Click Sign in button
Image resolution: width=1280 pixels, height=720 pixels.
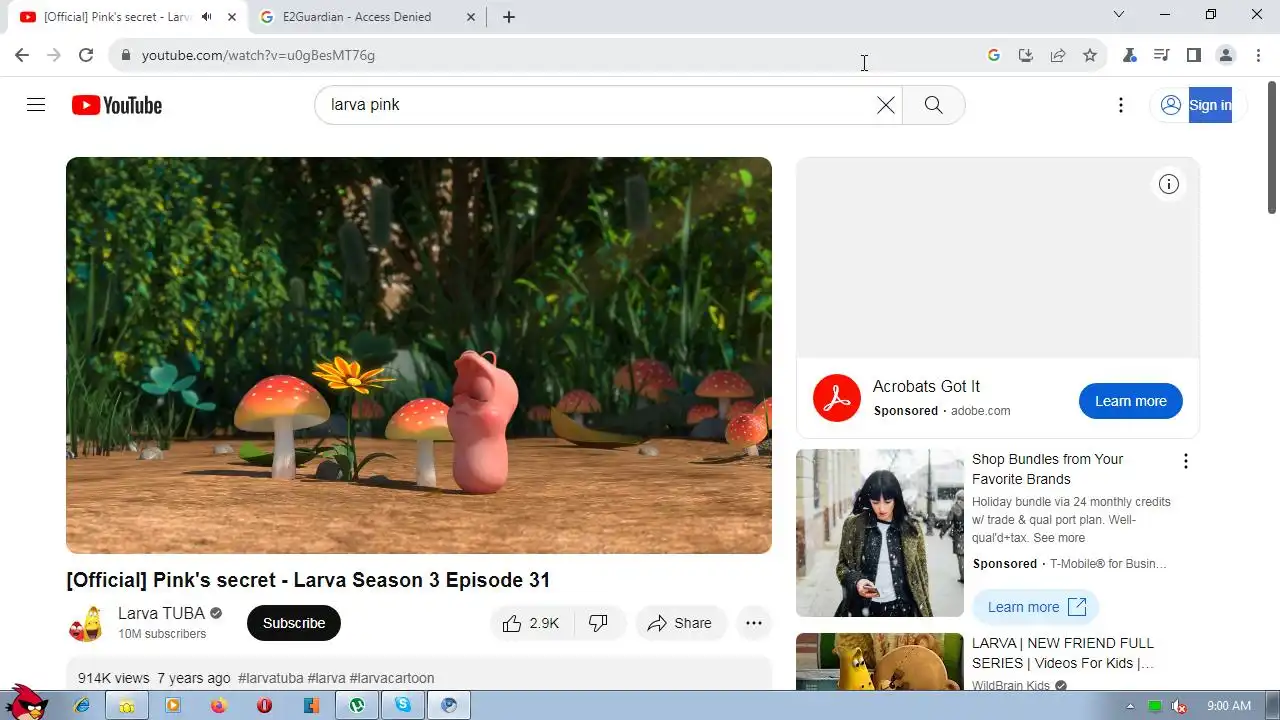(x=1197, y=105)
